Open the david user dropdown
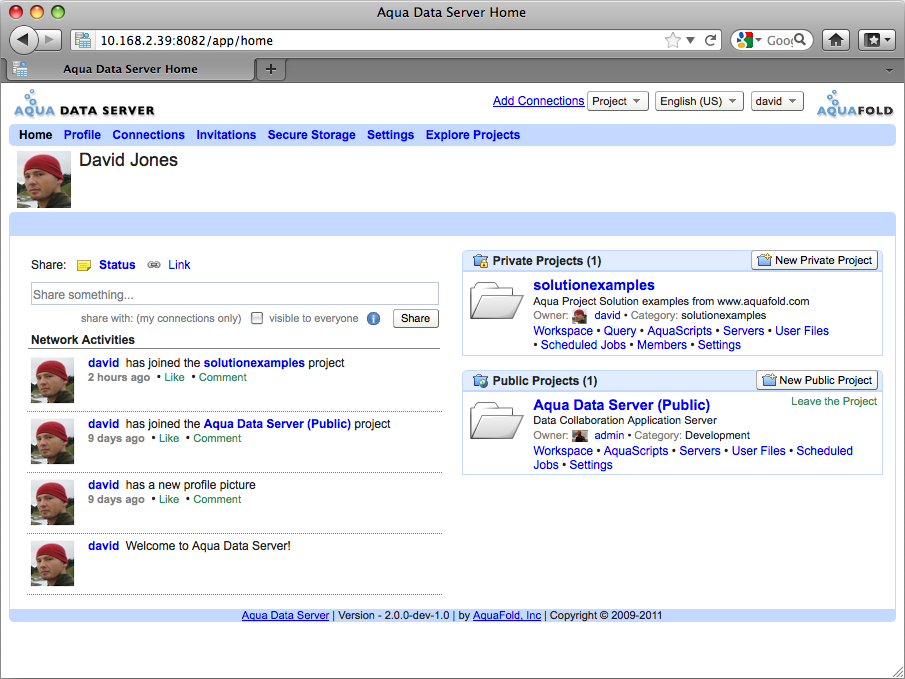 pos(777,101)
